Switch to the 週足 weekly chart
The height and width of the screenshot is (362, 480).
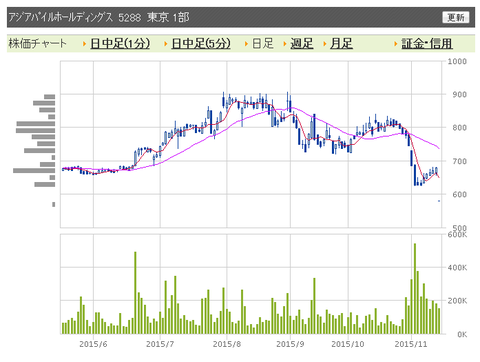(302, 44)
